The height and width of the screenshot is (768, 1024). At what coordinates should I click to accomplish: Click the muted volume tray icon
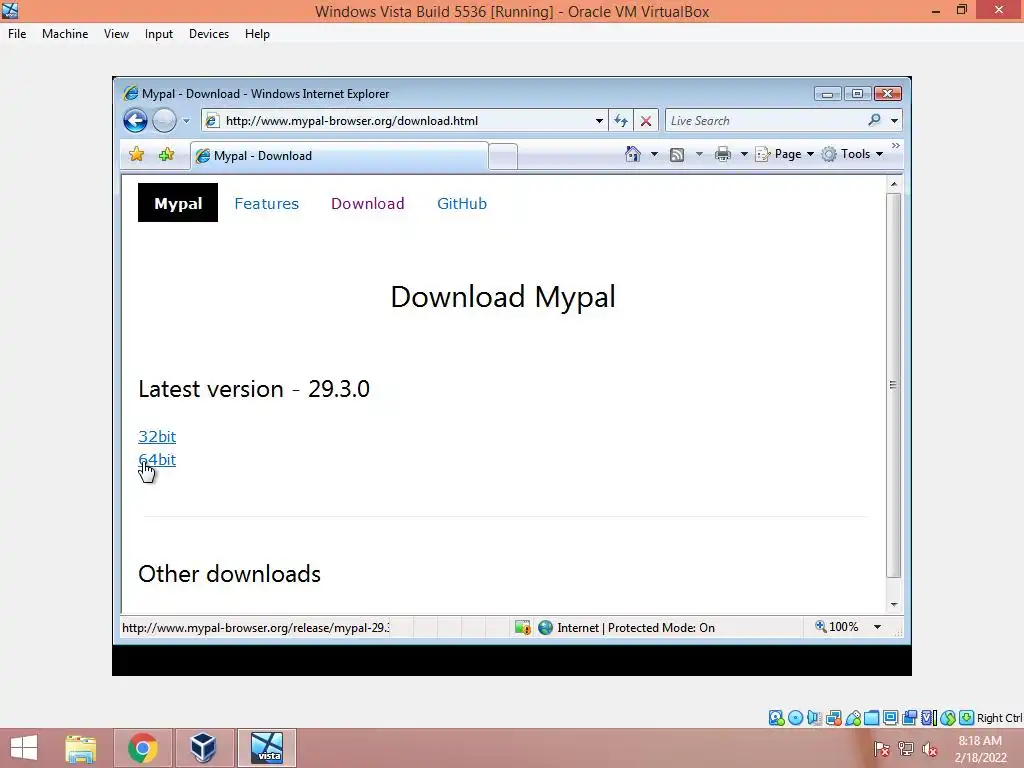[929, 749]
